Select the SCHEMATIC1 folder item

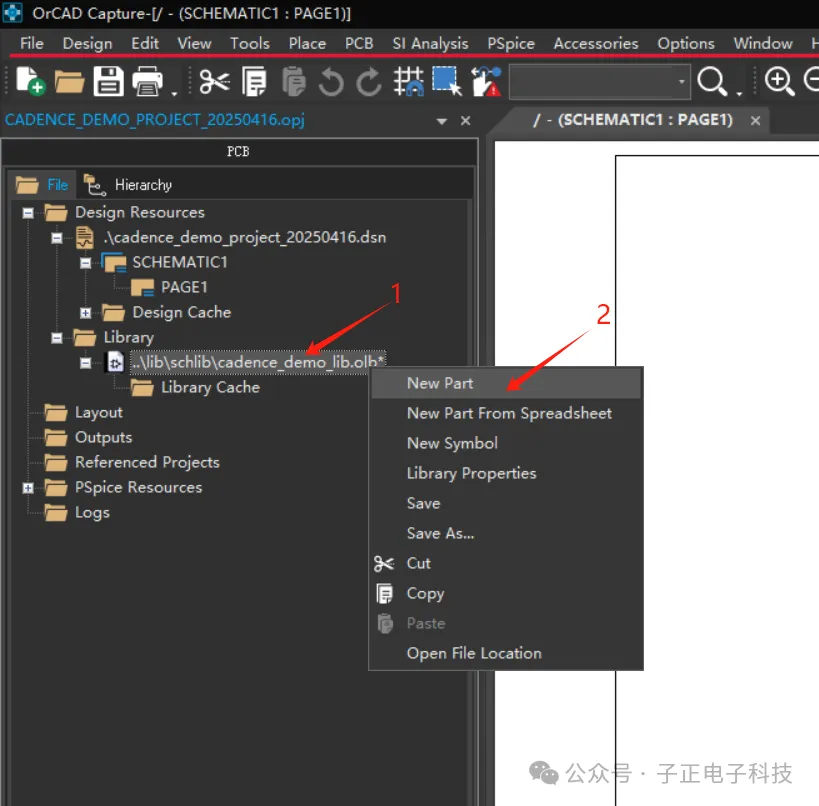point(180,262)
